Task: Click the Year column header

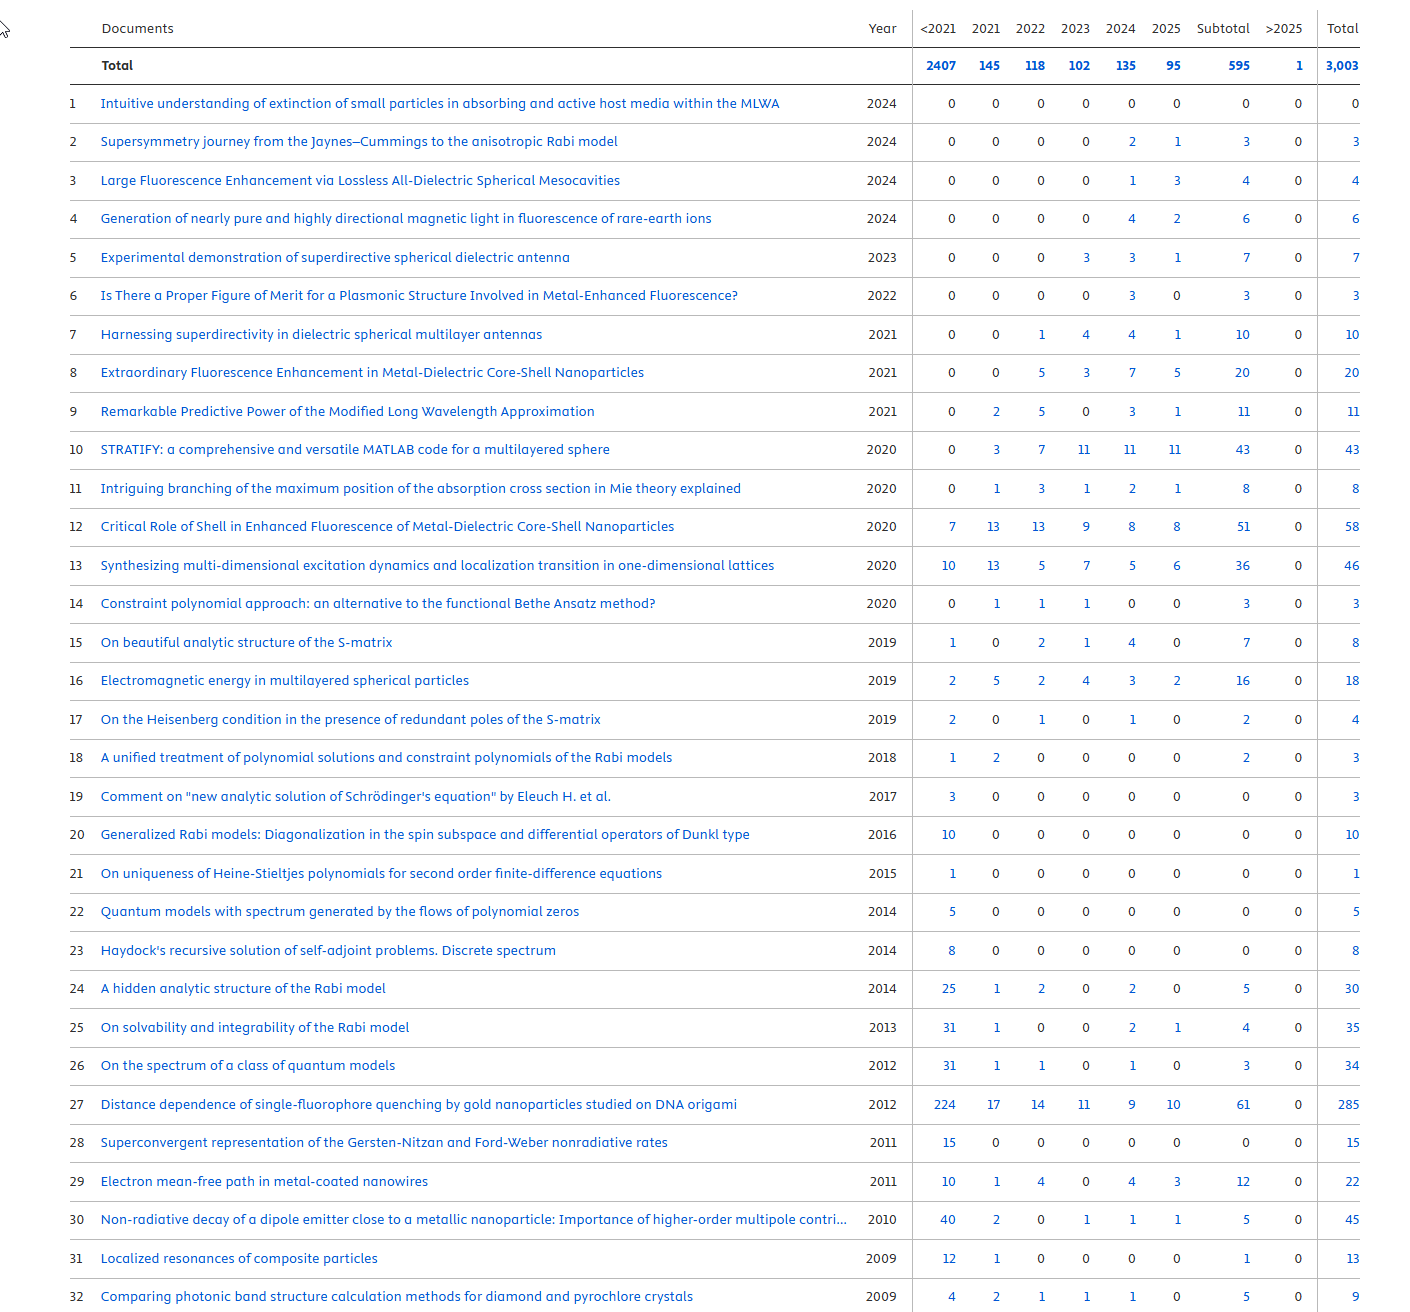Action: coord(882,29)
